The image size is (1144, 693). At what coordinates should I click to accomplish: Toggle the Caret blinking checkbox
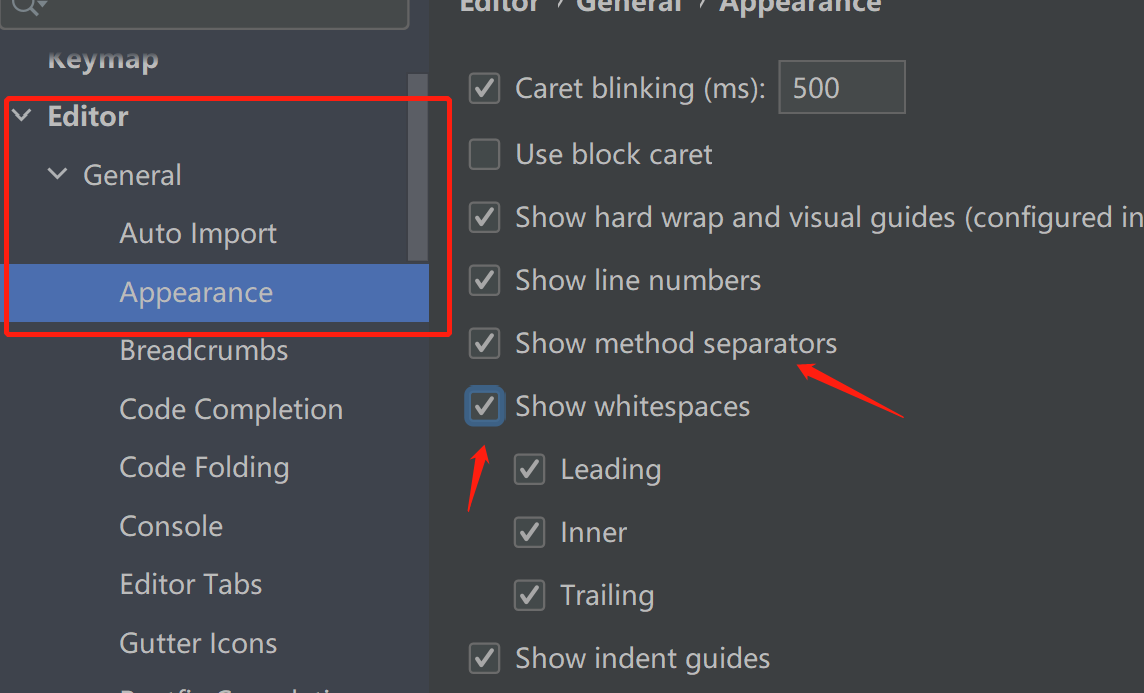[x=485, y=88]
